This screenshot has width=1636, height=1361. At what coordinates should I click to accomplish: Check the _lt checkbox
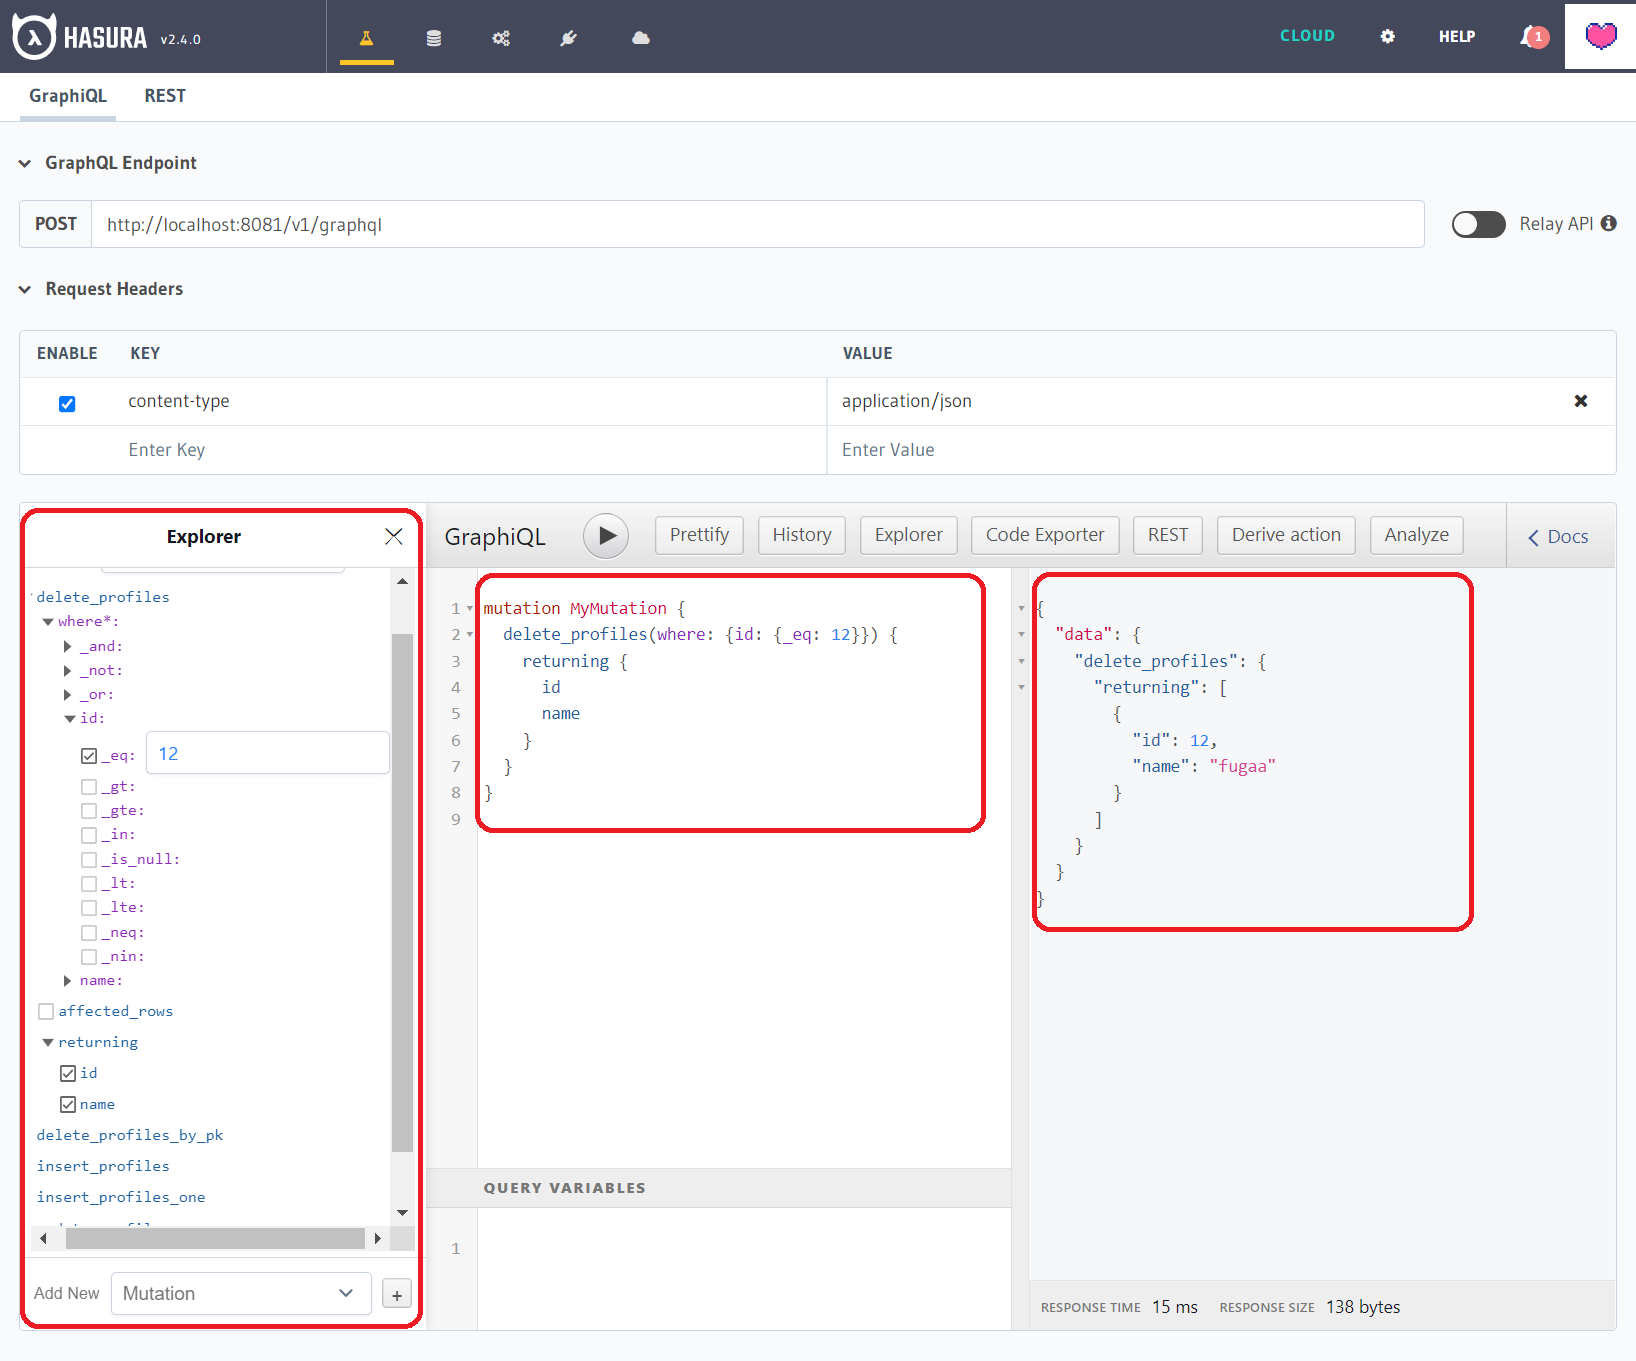pos(89,884)
